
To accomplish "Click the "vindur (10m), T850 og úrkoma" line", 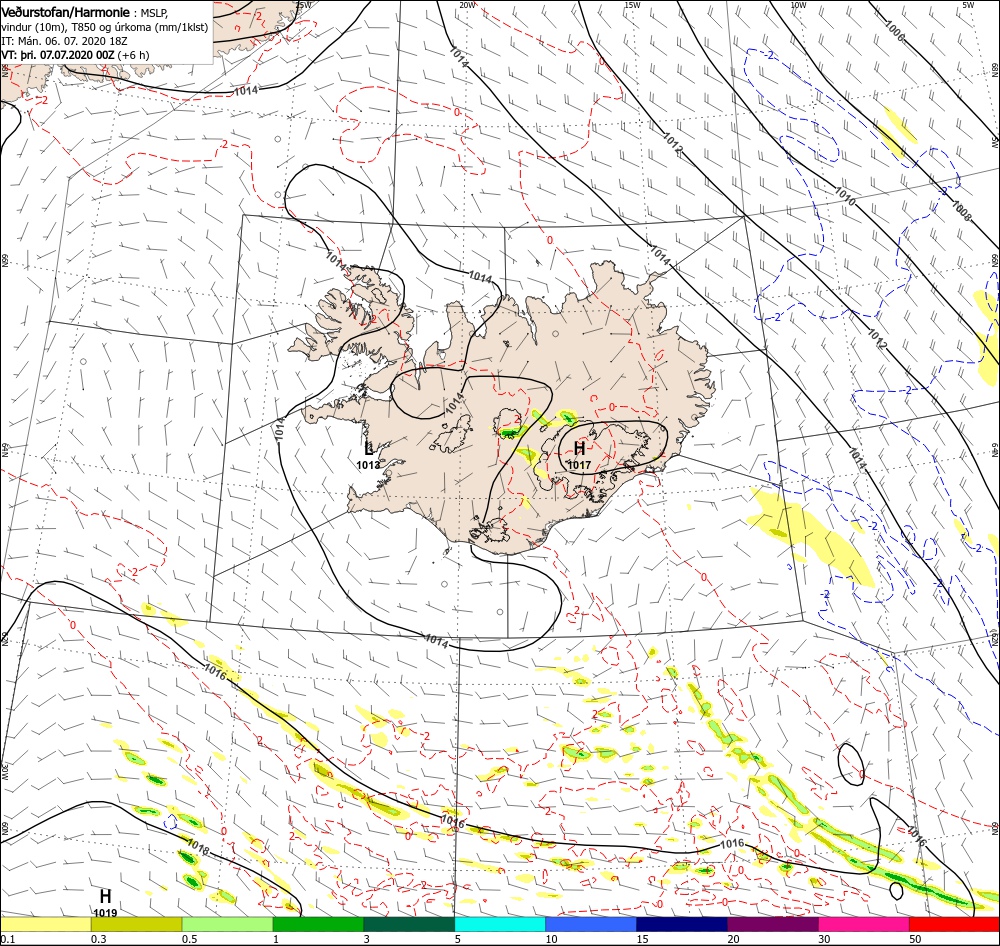I will 105,27.
